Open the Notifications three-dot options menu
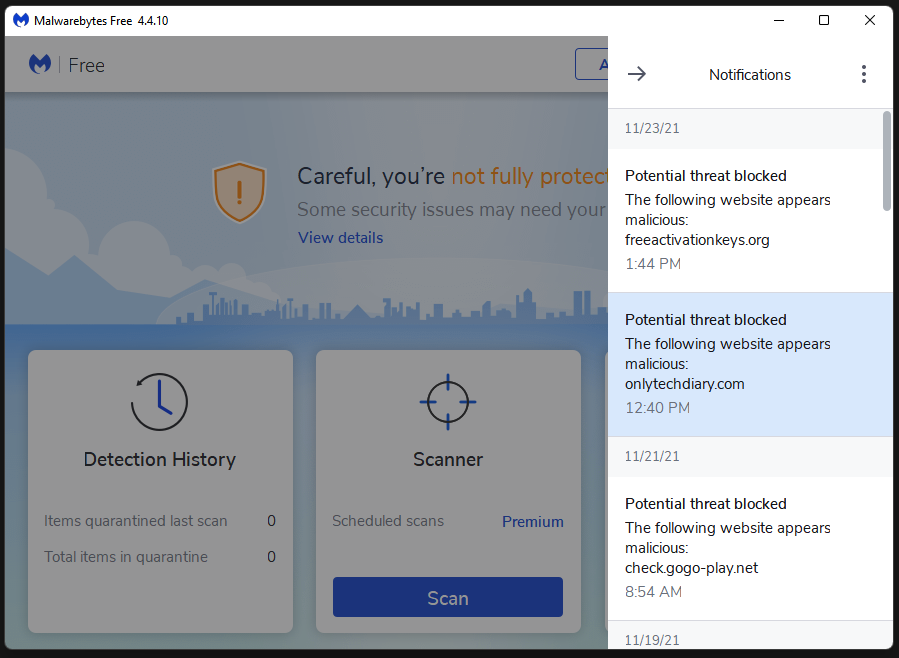Image resolution: width=899 pixels, height=658 pixels. [863, 74]
